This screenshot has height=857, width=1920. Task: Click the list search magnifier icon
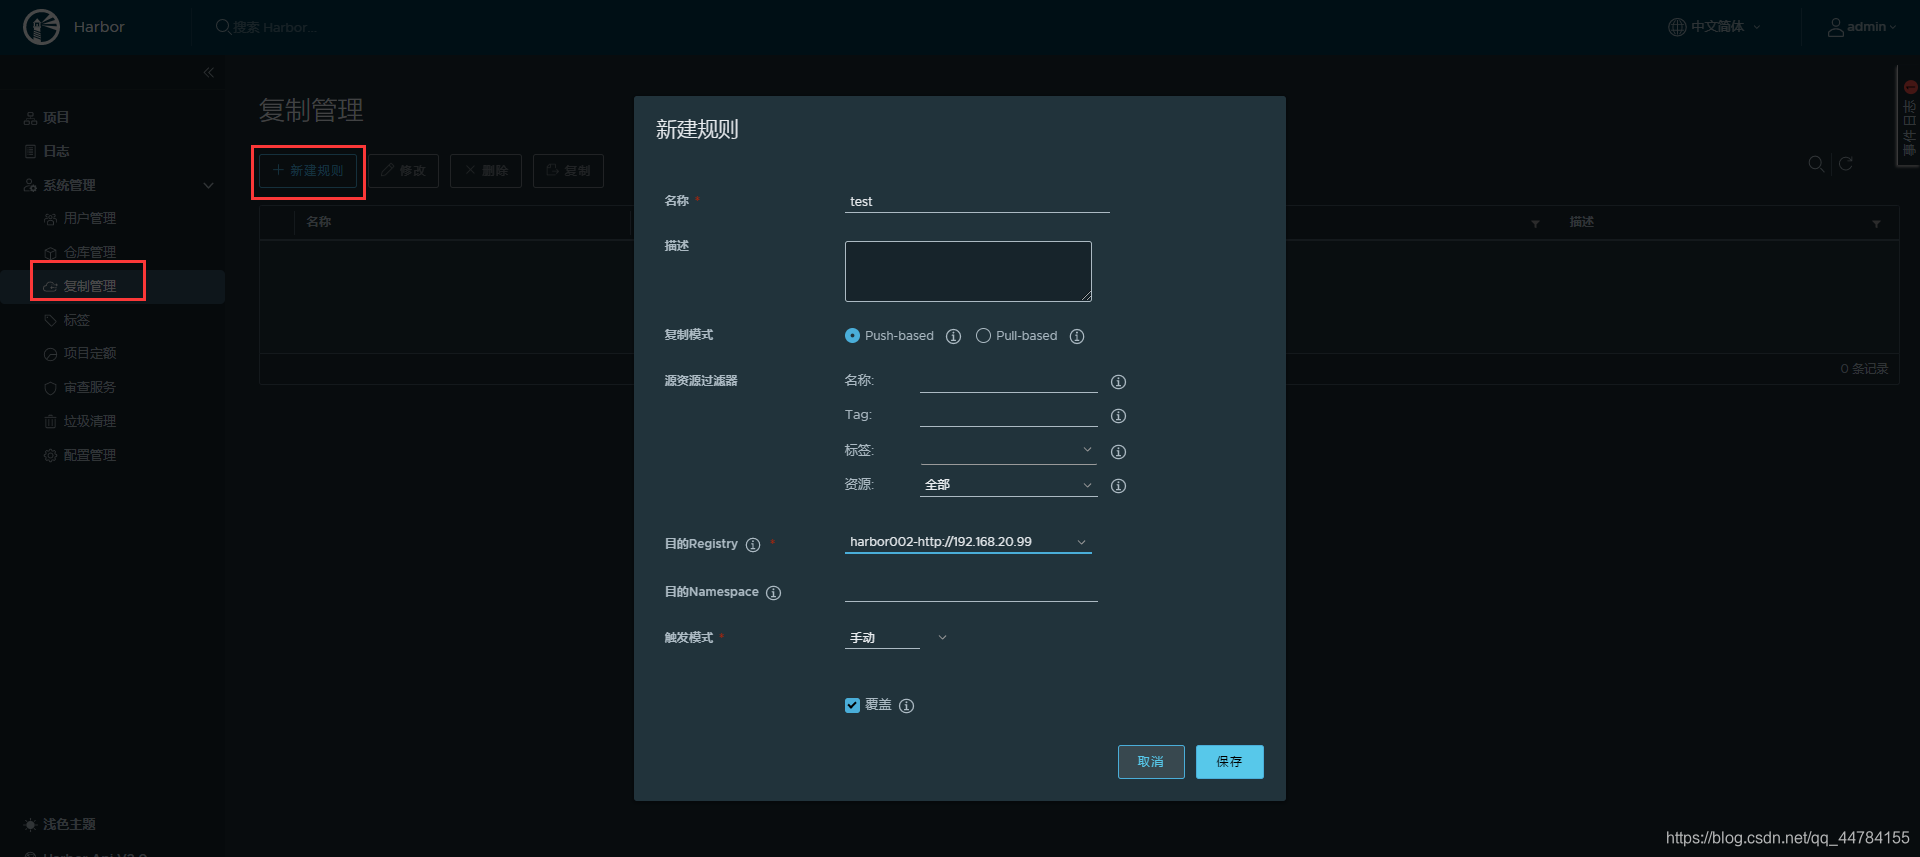(1816, 163)
